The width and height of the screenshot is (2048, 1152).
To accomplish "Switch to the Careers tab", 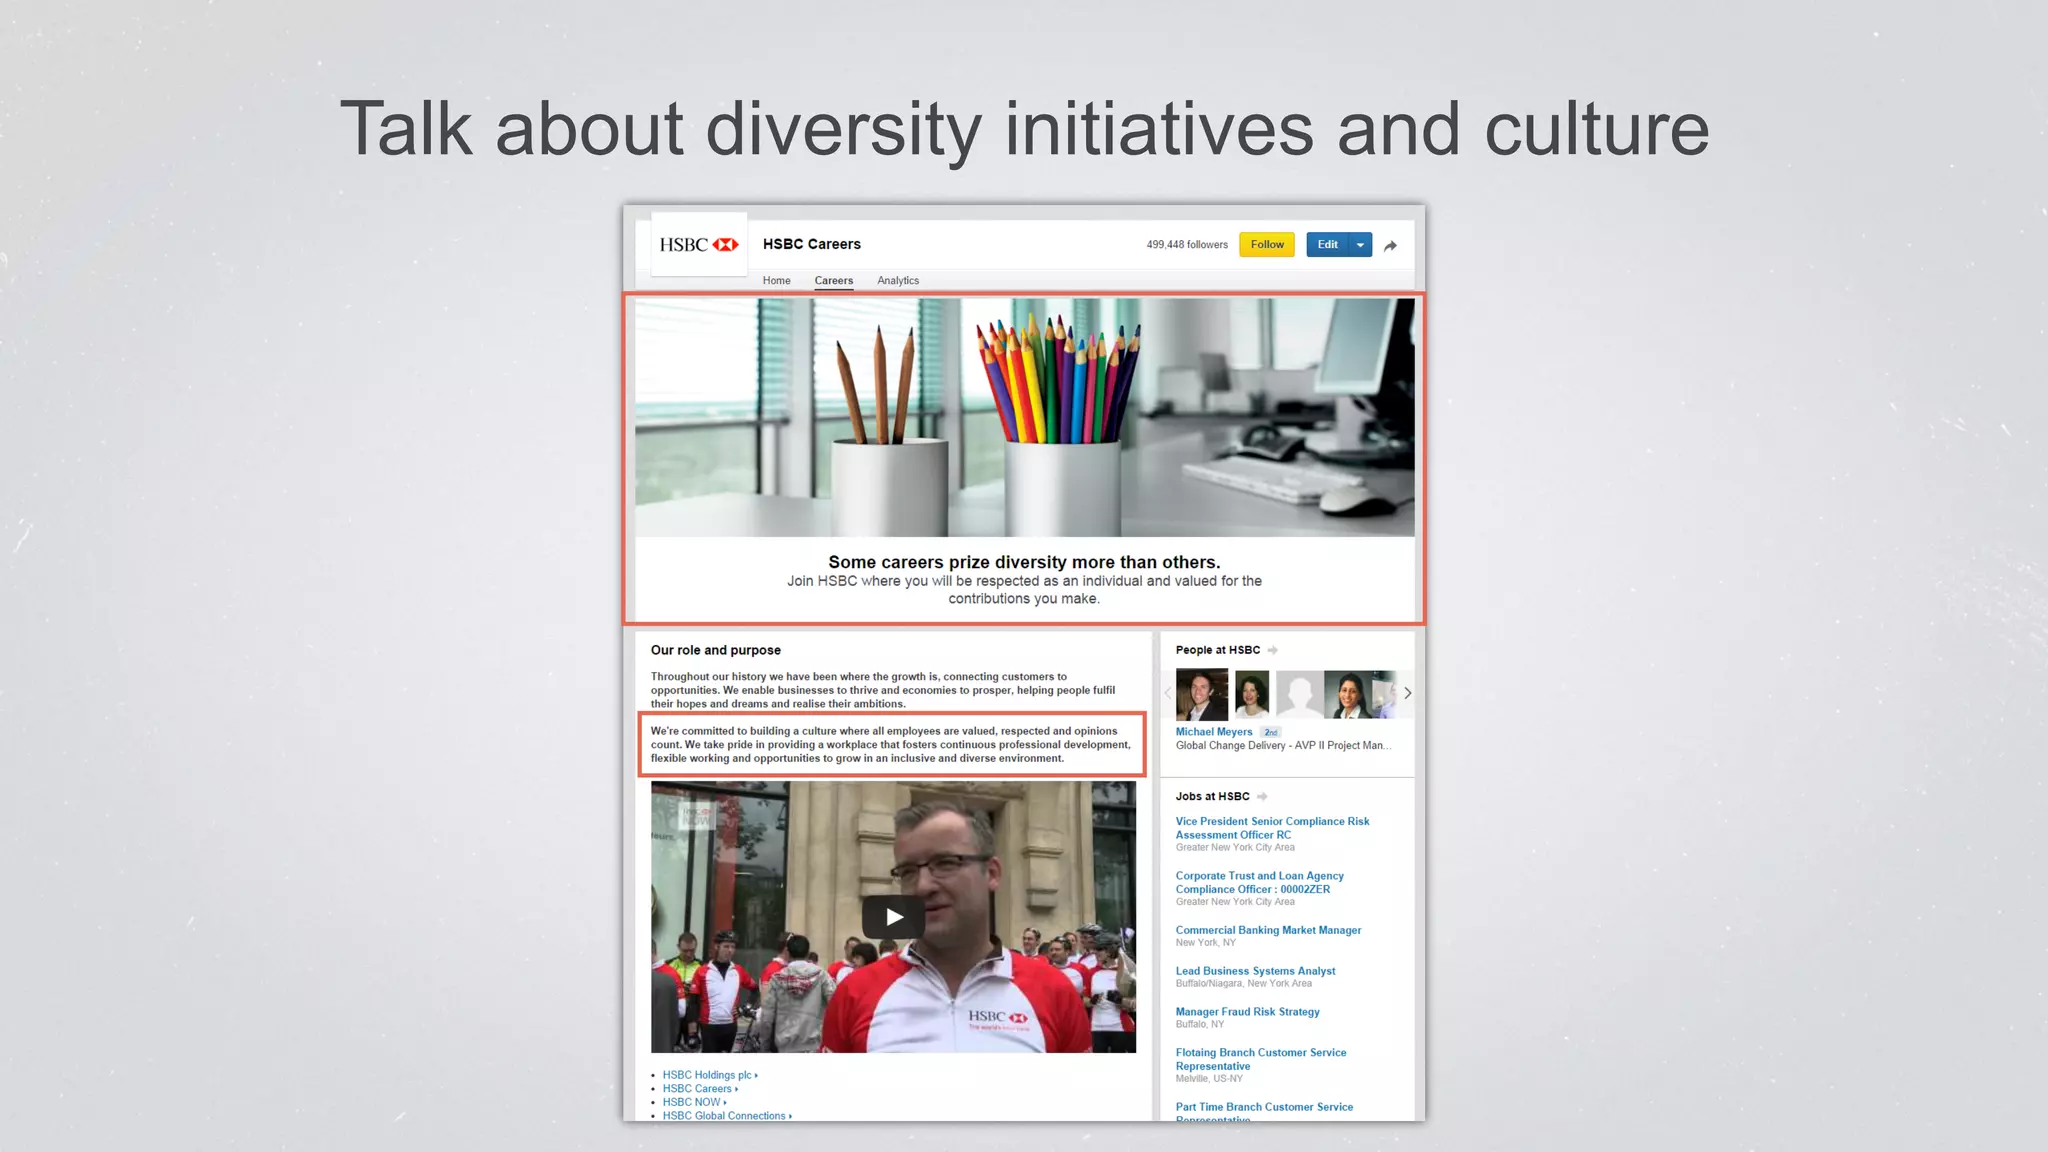I will pos(833,281).
